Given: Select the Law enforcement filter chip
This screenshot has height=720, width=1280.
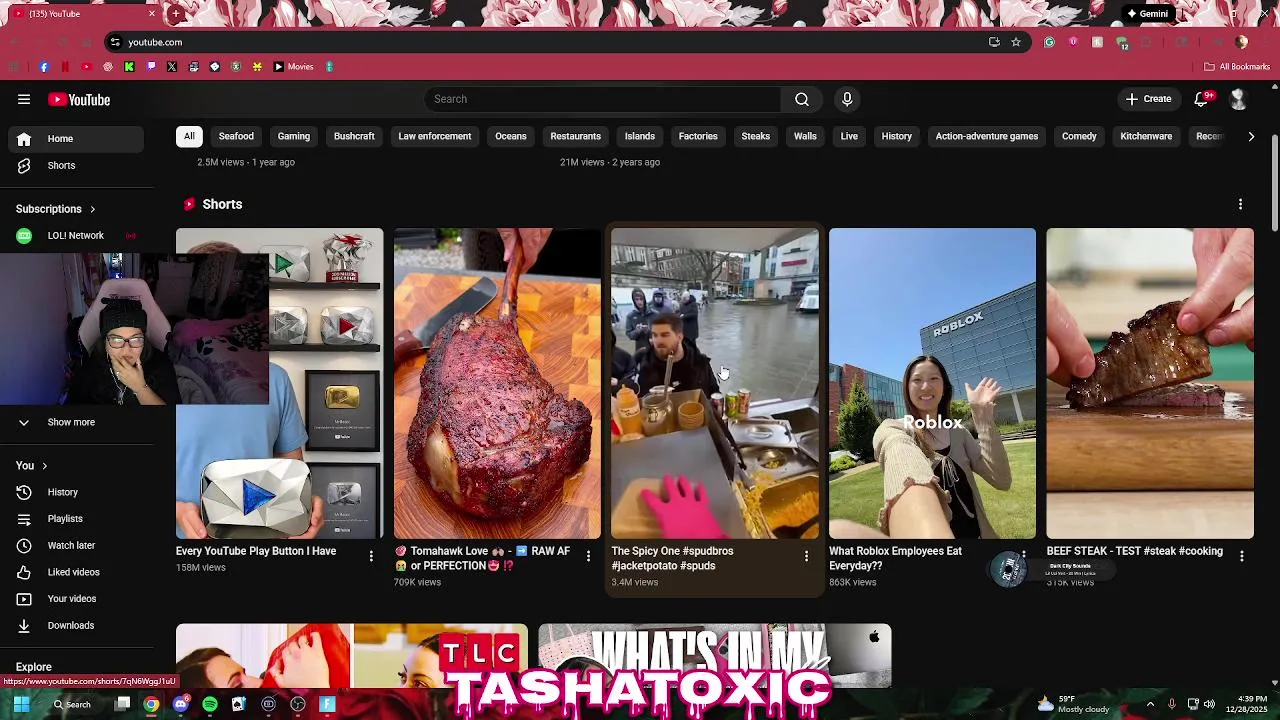Looking at the screenshot, I should coord(435,136).
